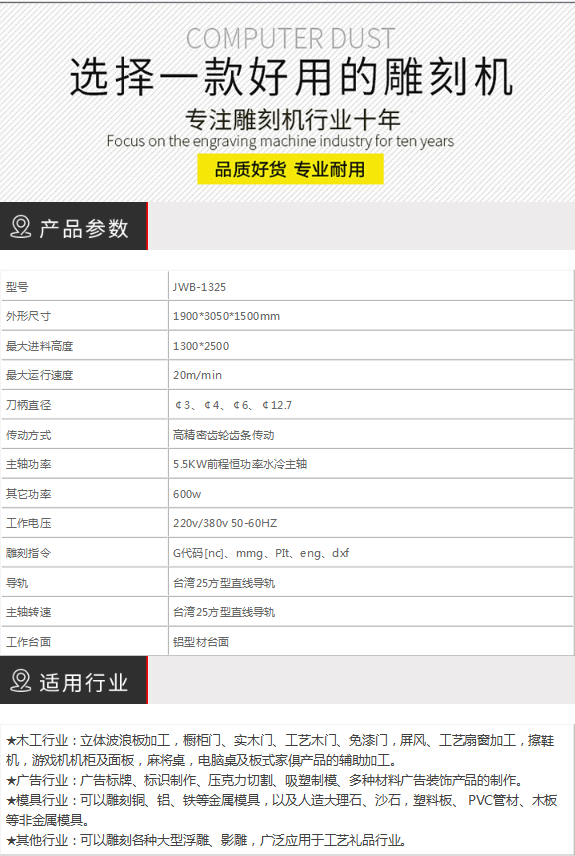This screenshot has width=575, height=856.
Task: Click the yellow 品质好货 专业耐用 banner
Action: tap(290, 169)
